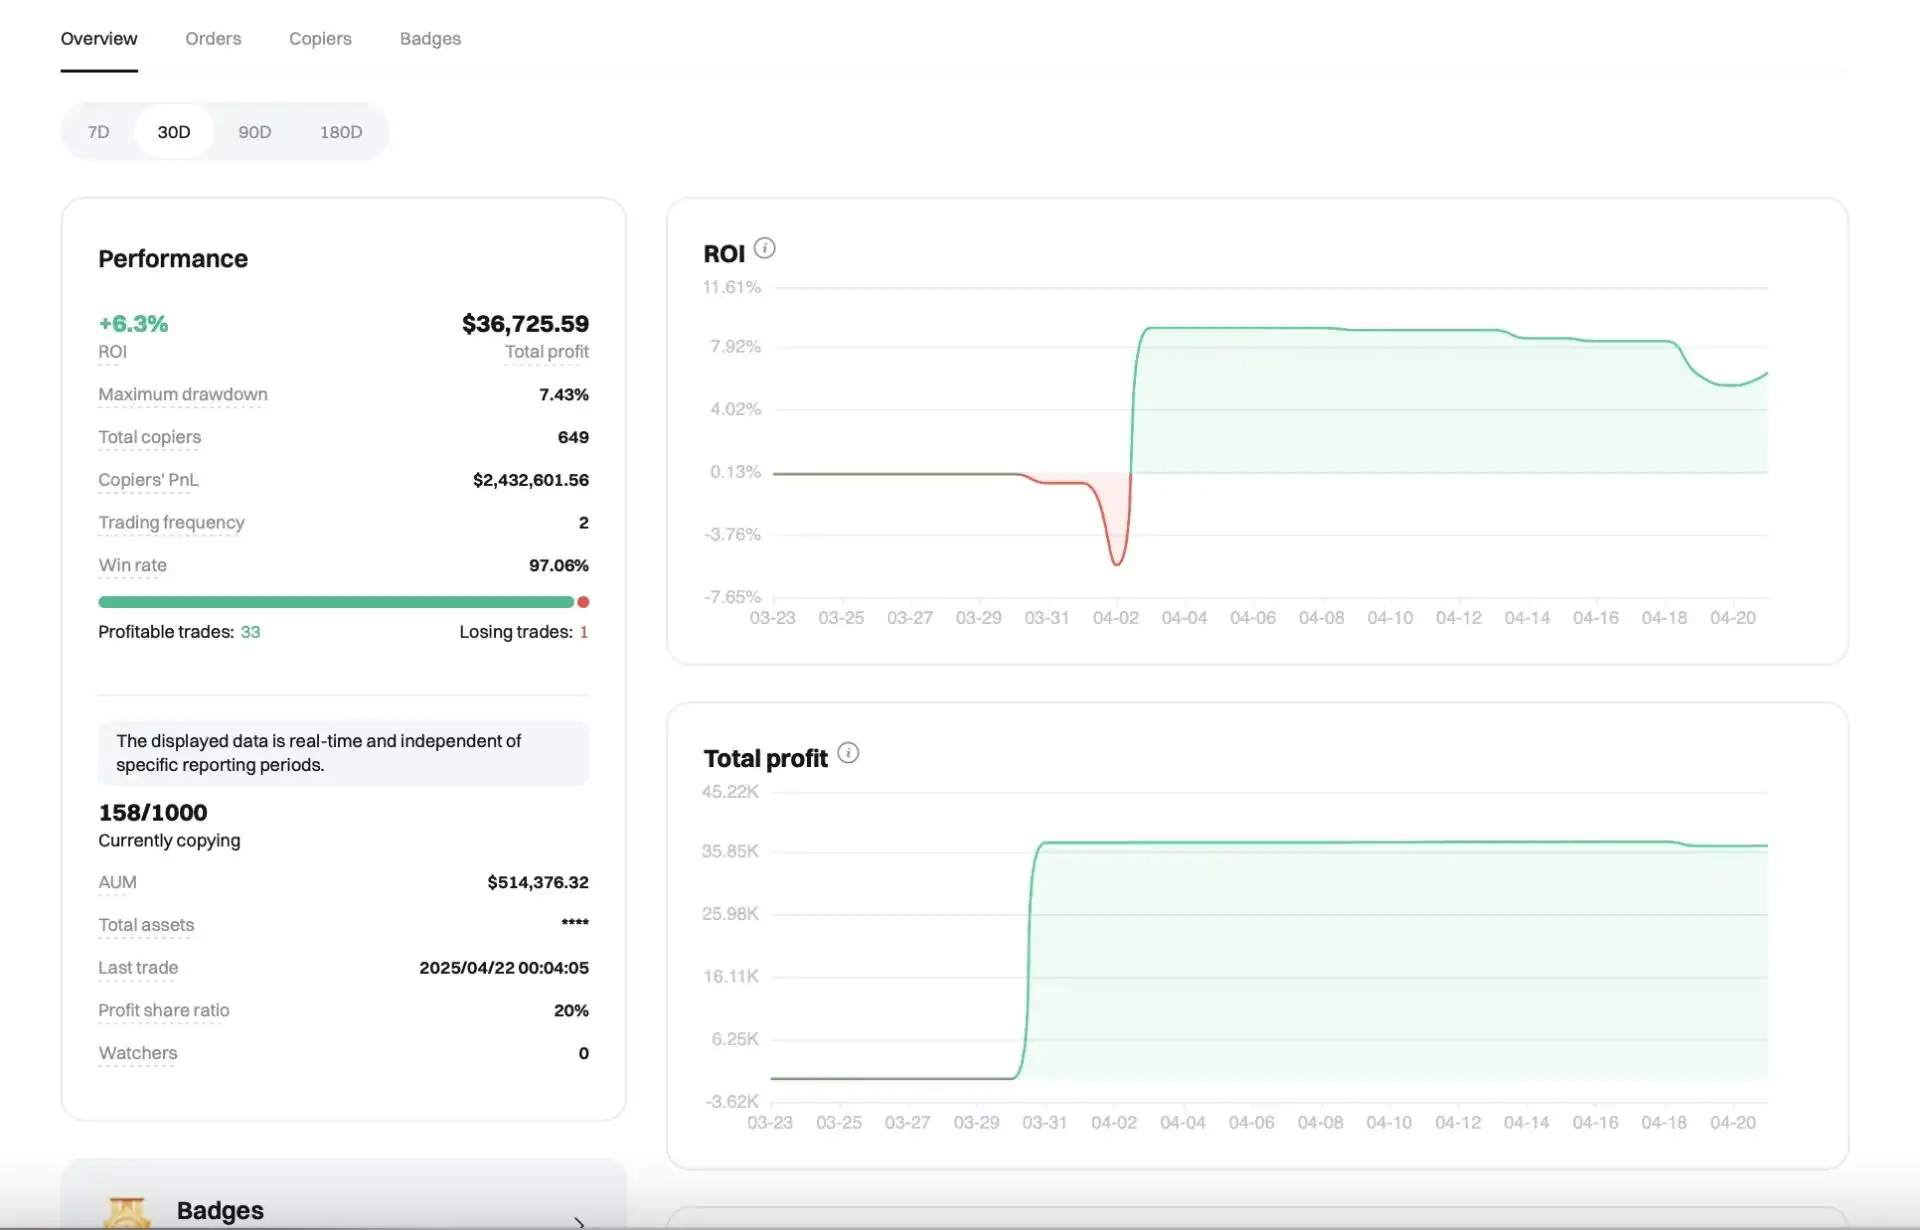1920x1230 pixels.
Task: Expand the Badges section chevron
Action: click(x=579, y=1222)
